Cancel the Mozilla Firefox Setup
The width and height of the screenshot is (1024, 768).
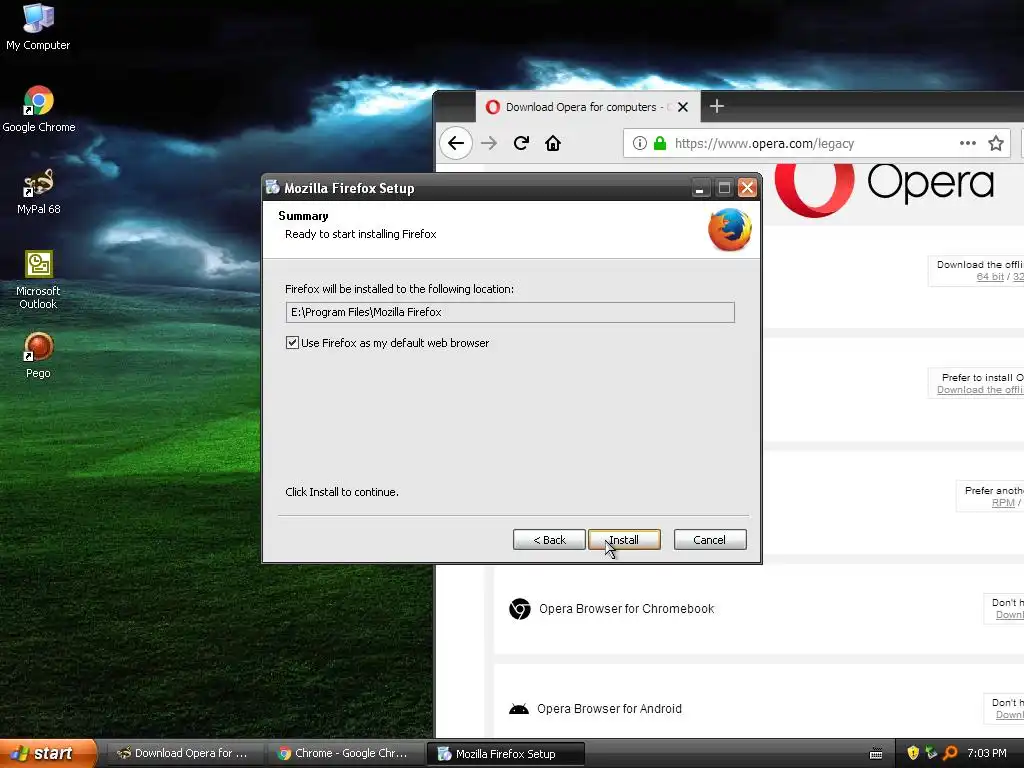(x=710, y=540)
